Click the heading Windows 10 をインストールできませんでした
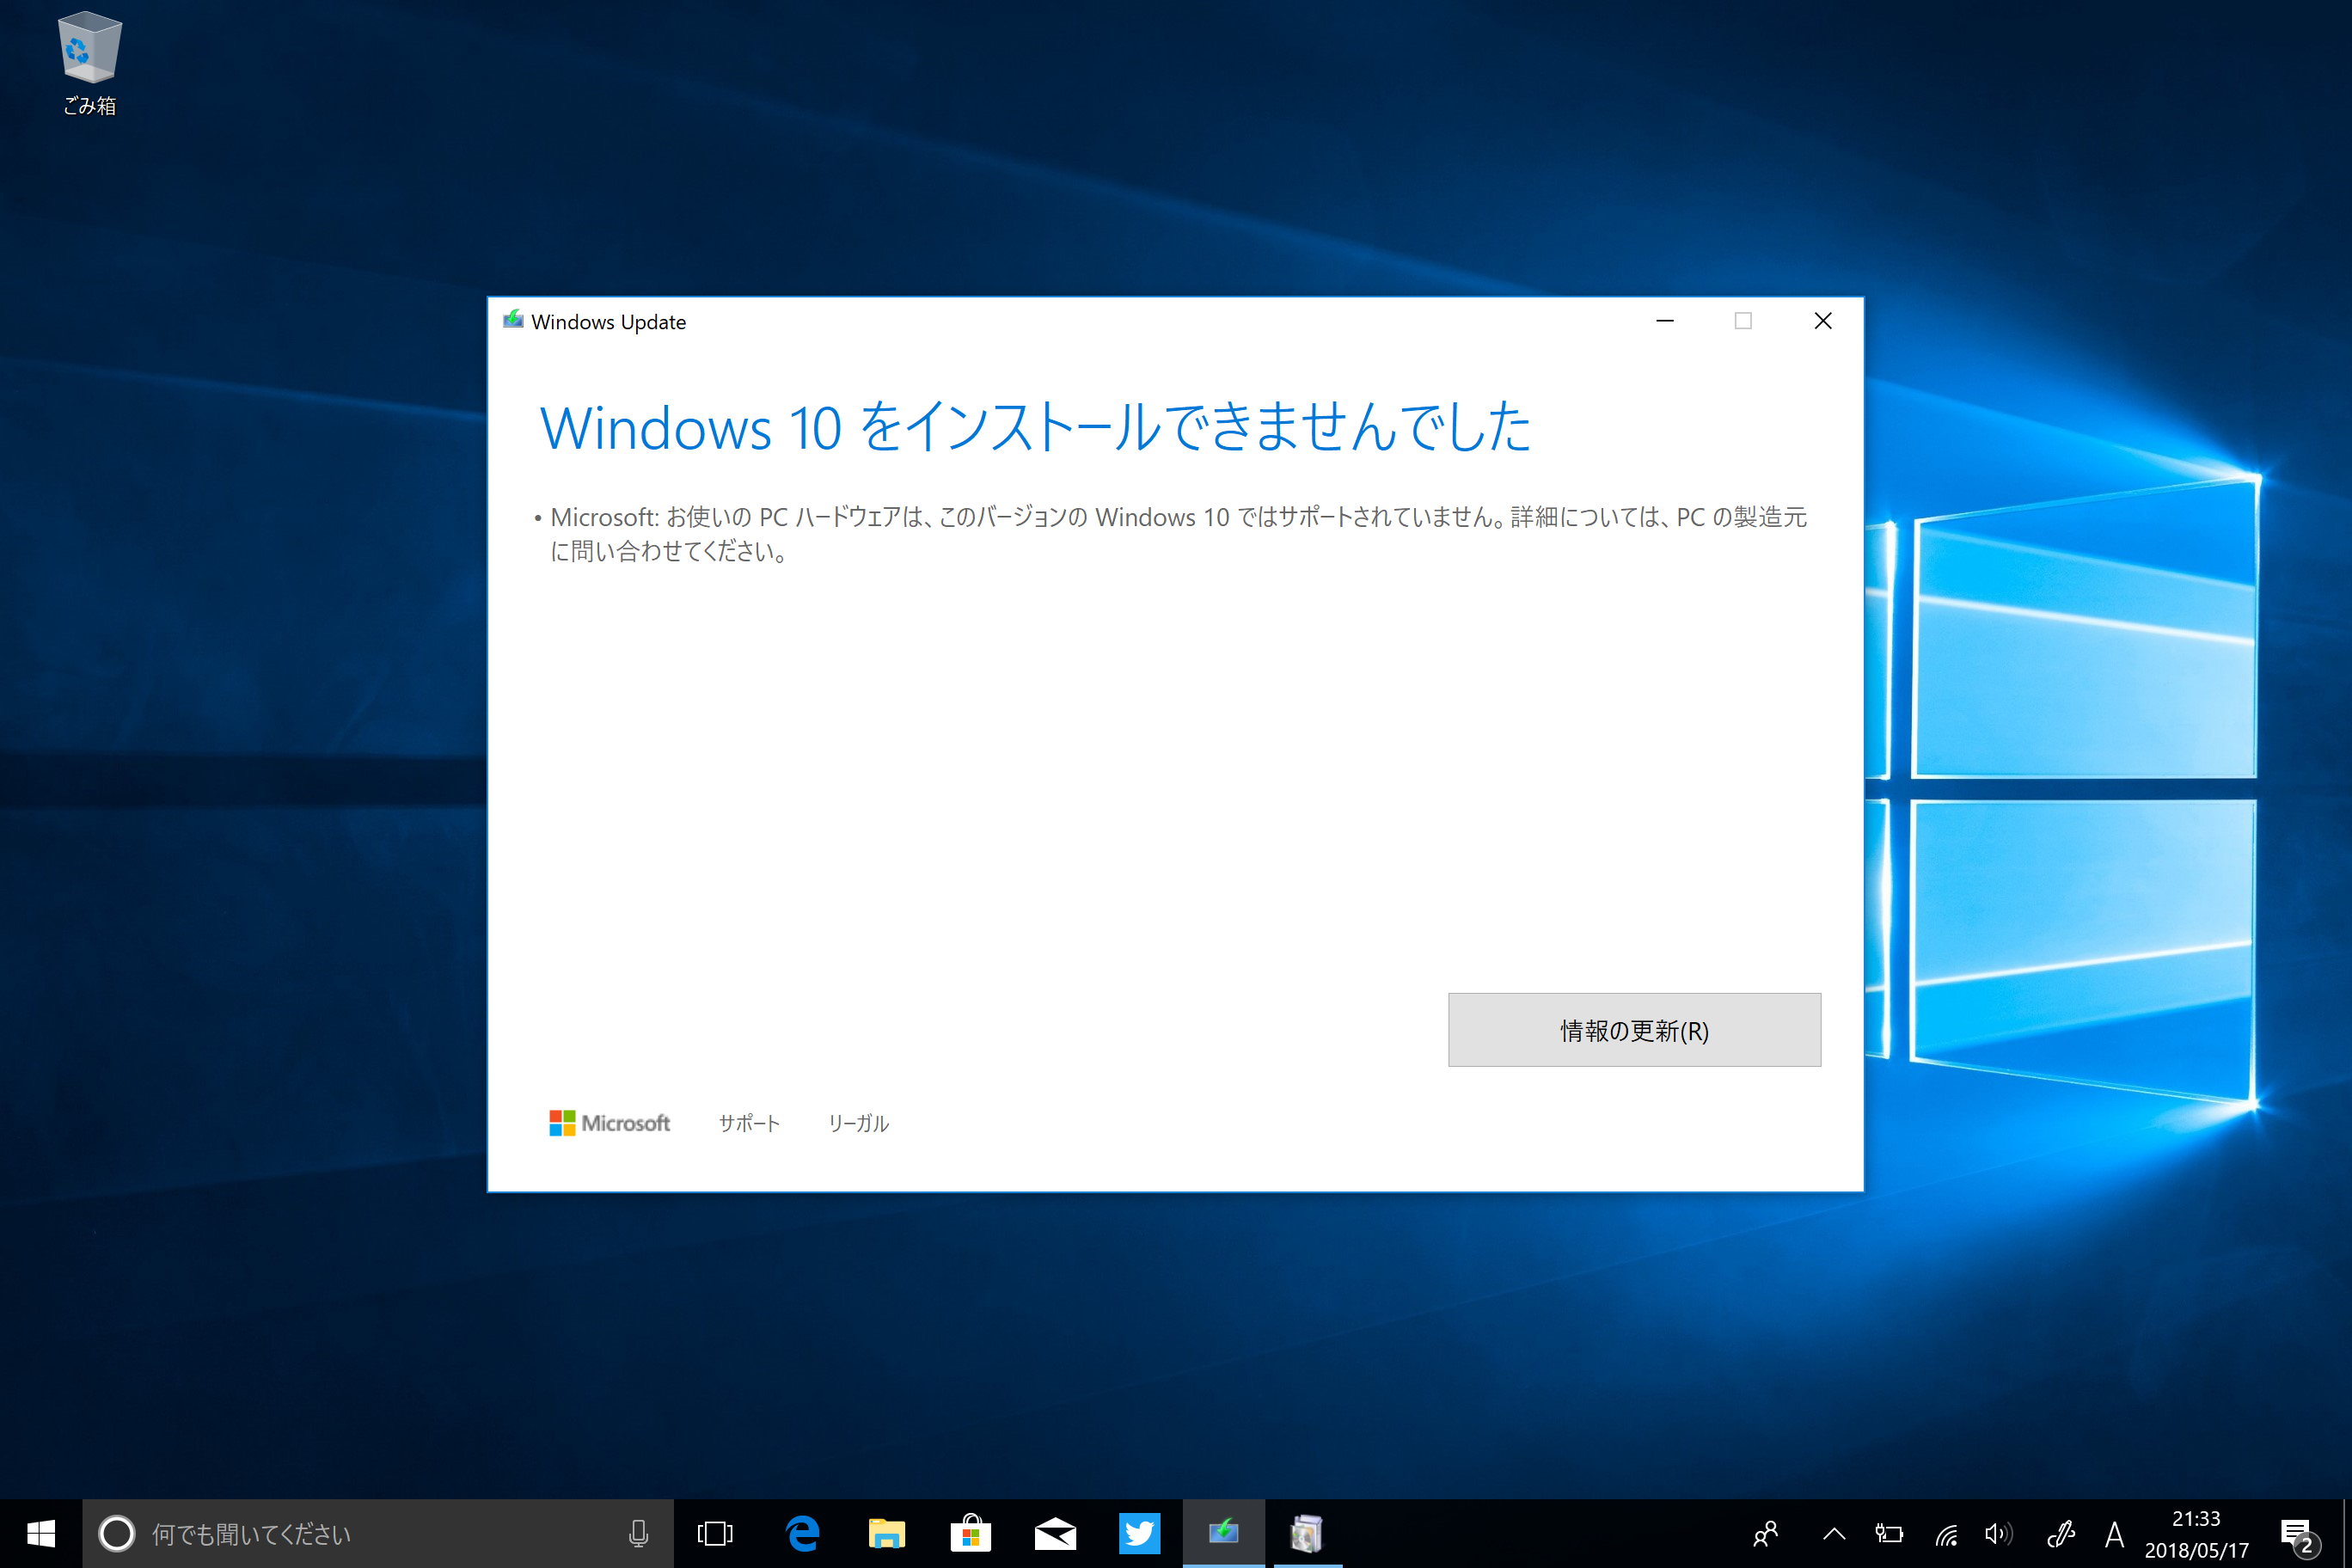Screen dimensions: 2352x1568 tap(1035, 427)
